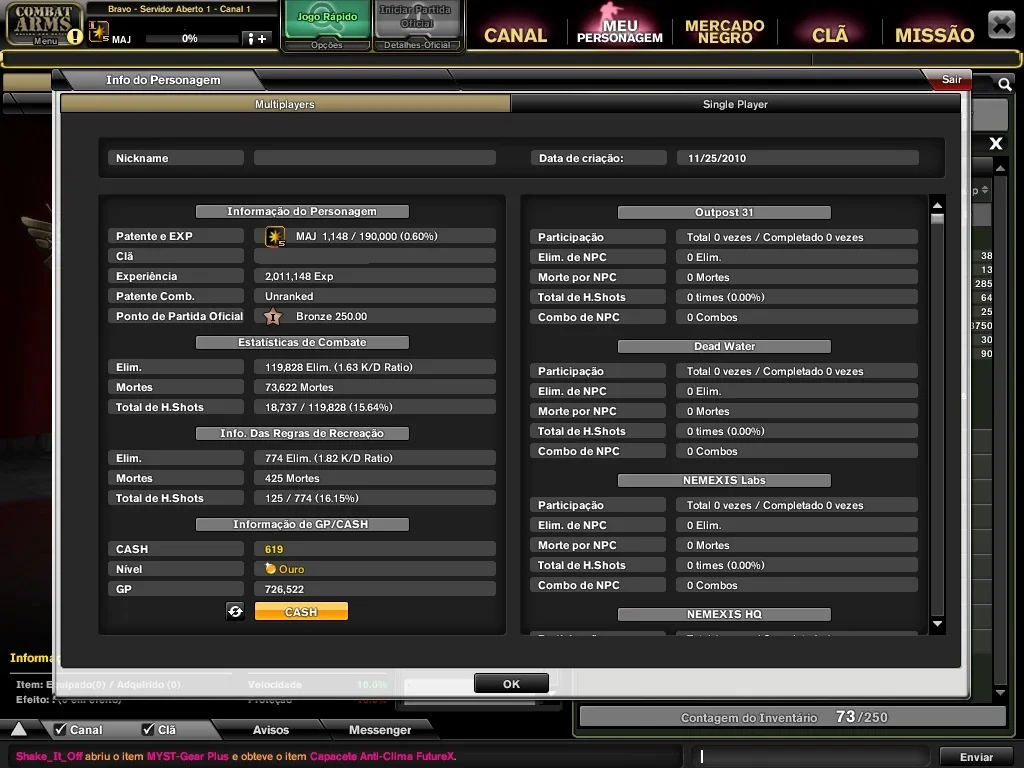The width and height of the screenshot is (1024, 768).
Task: Click the Sair button
Action: click(x=951, y=80)
